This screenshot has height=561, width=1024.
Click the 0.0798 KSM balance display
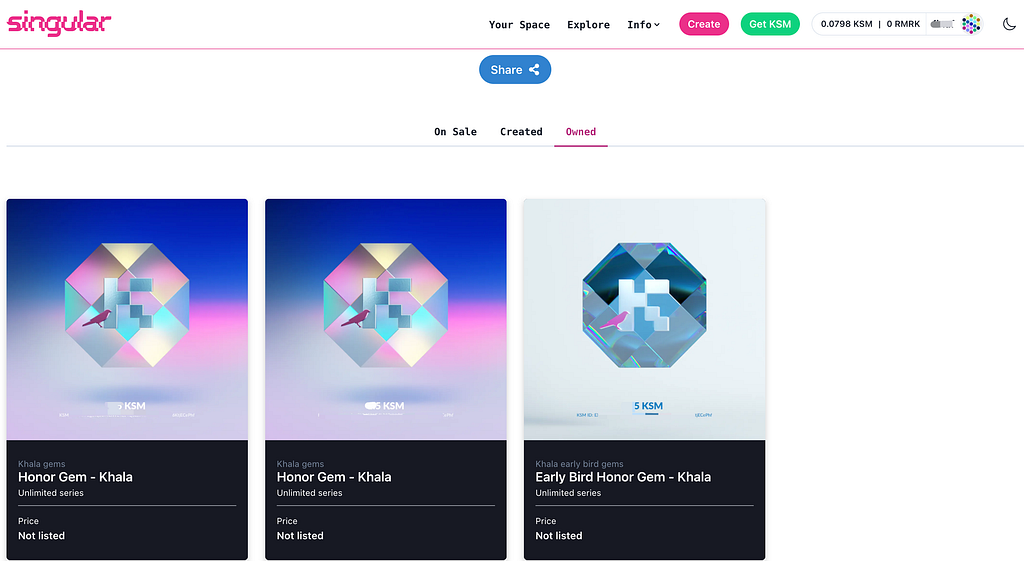pyautogui.click(x=846, y=24)
